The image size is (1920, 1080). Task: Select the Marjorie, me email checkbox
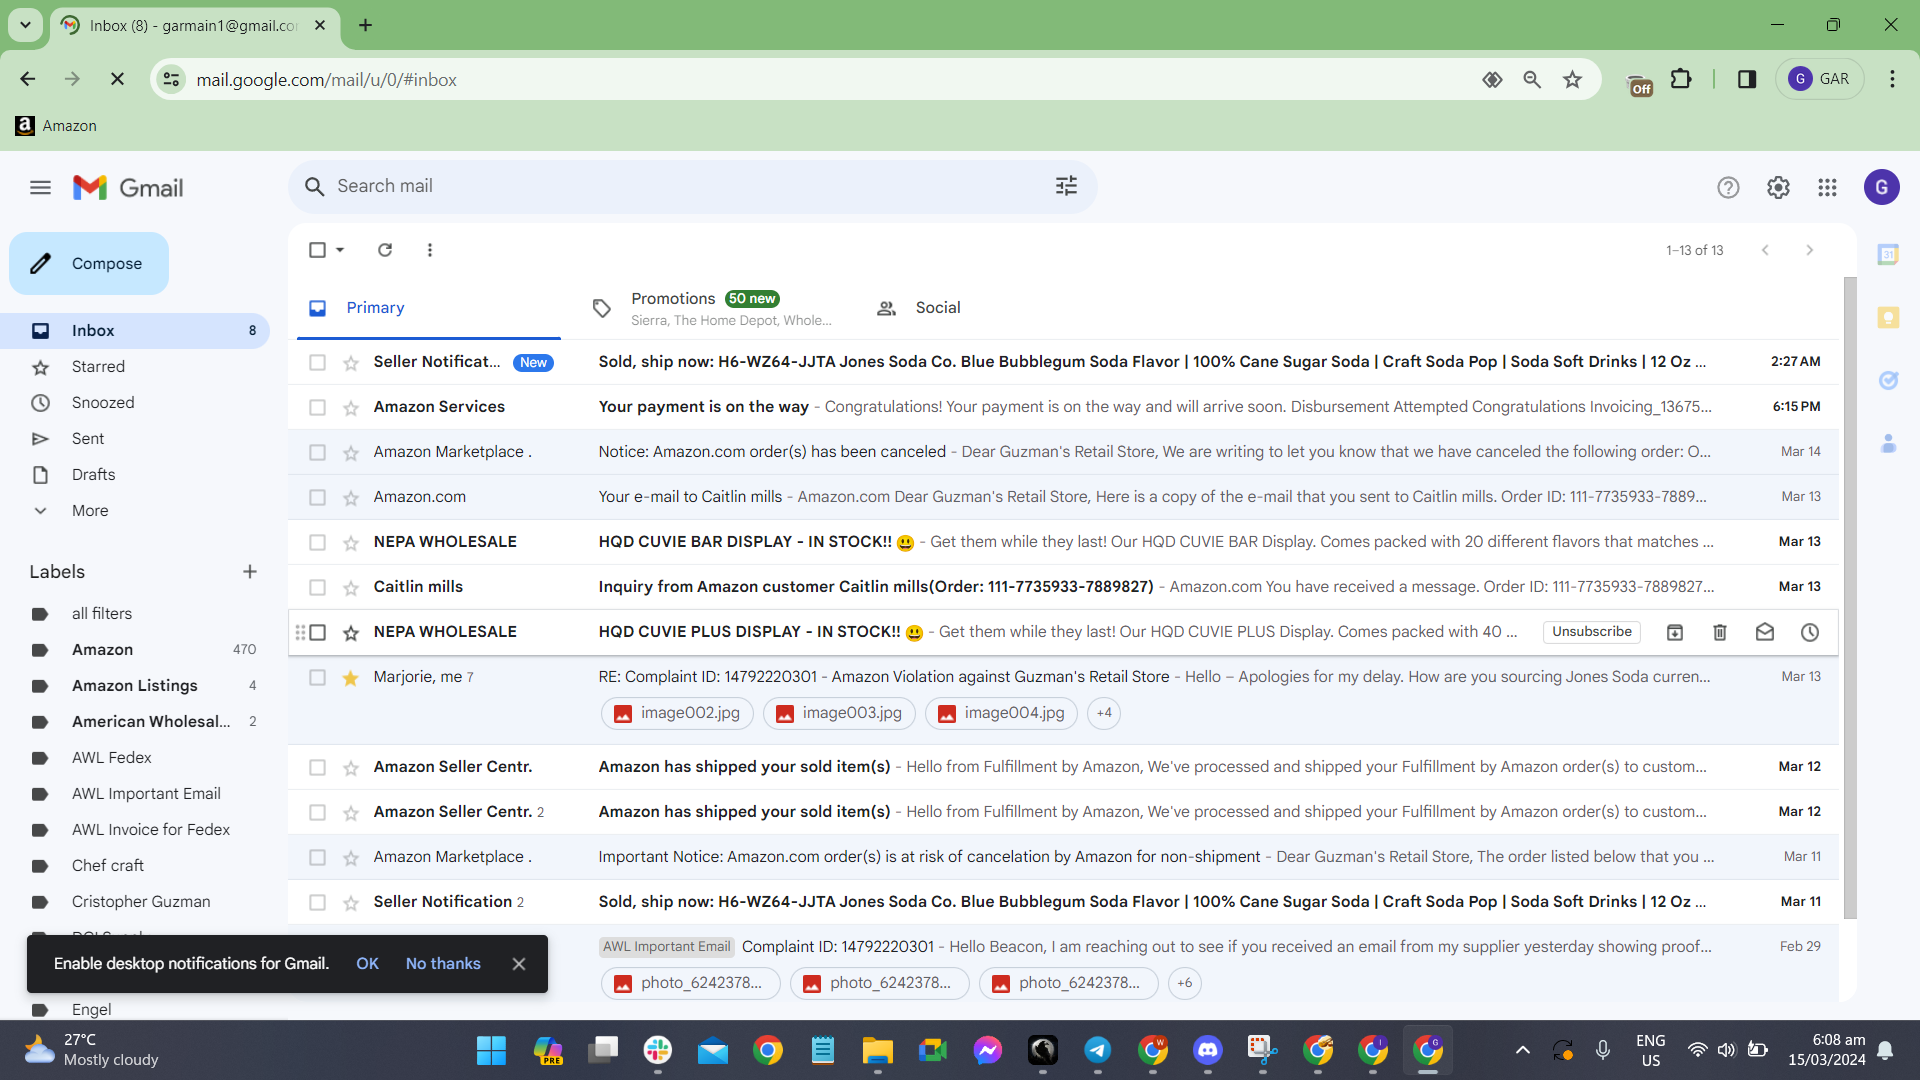point(317,677)
